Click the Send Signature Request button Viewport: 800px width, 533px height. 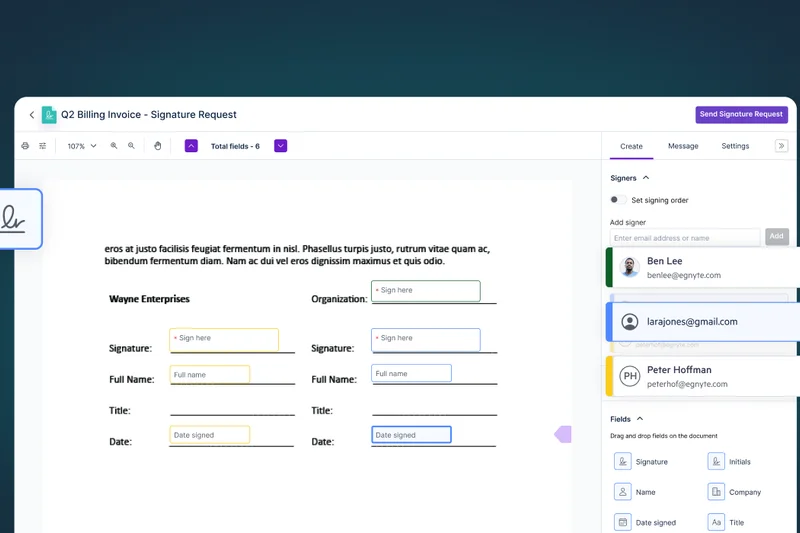(741, 115)
